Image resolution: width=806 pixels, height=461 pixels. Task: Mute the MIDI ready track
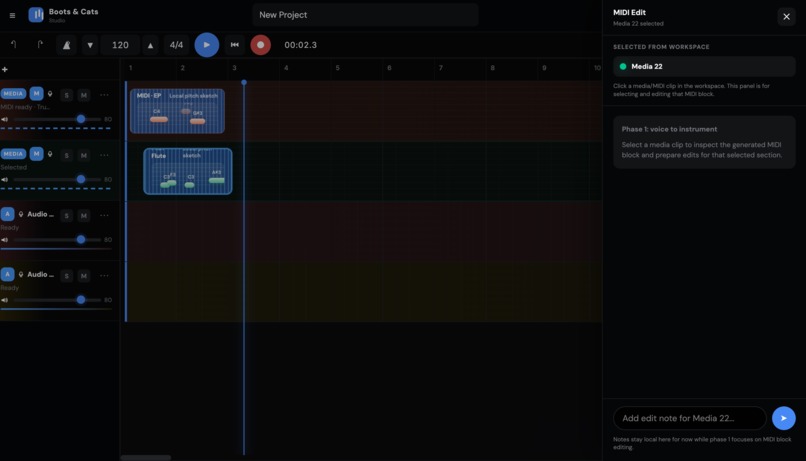(84, 95)
